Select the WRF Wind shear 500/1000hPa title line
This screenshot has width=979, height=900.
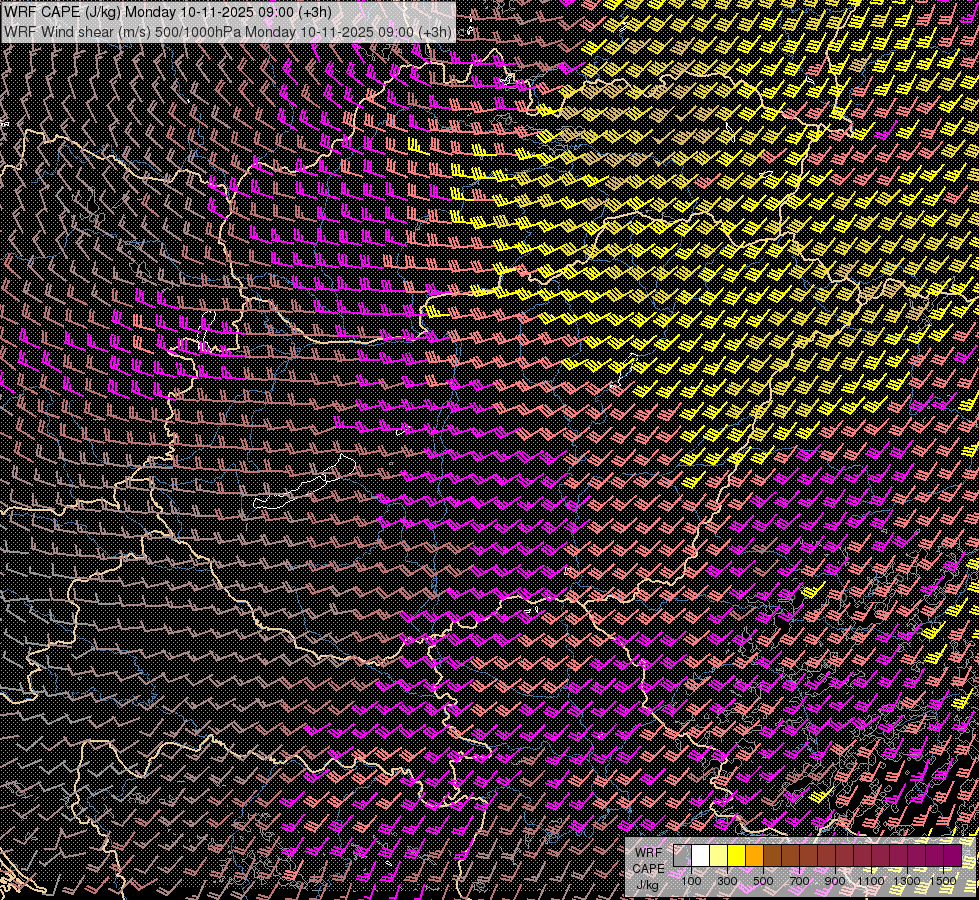pyautogui.click(x=228, y=31)
